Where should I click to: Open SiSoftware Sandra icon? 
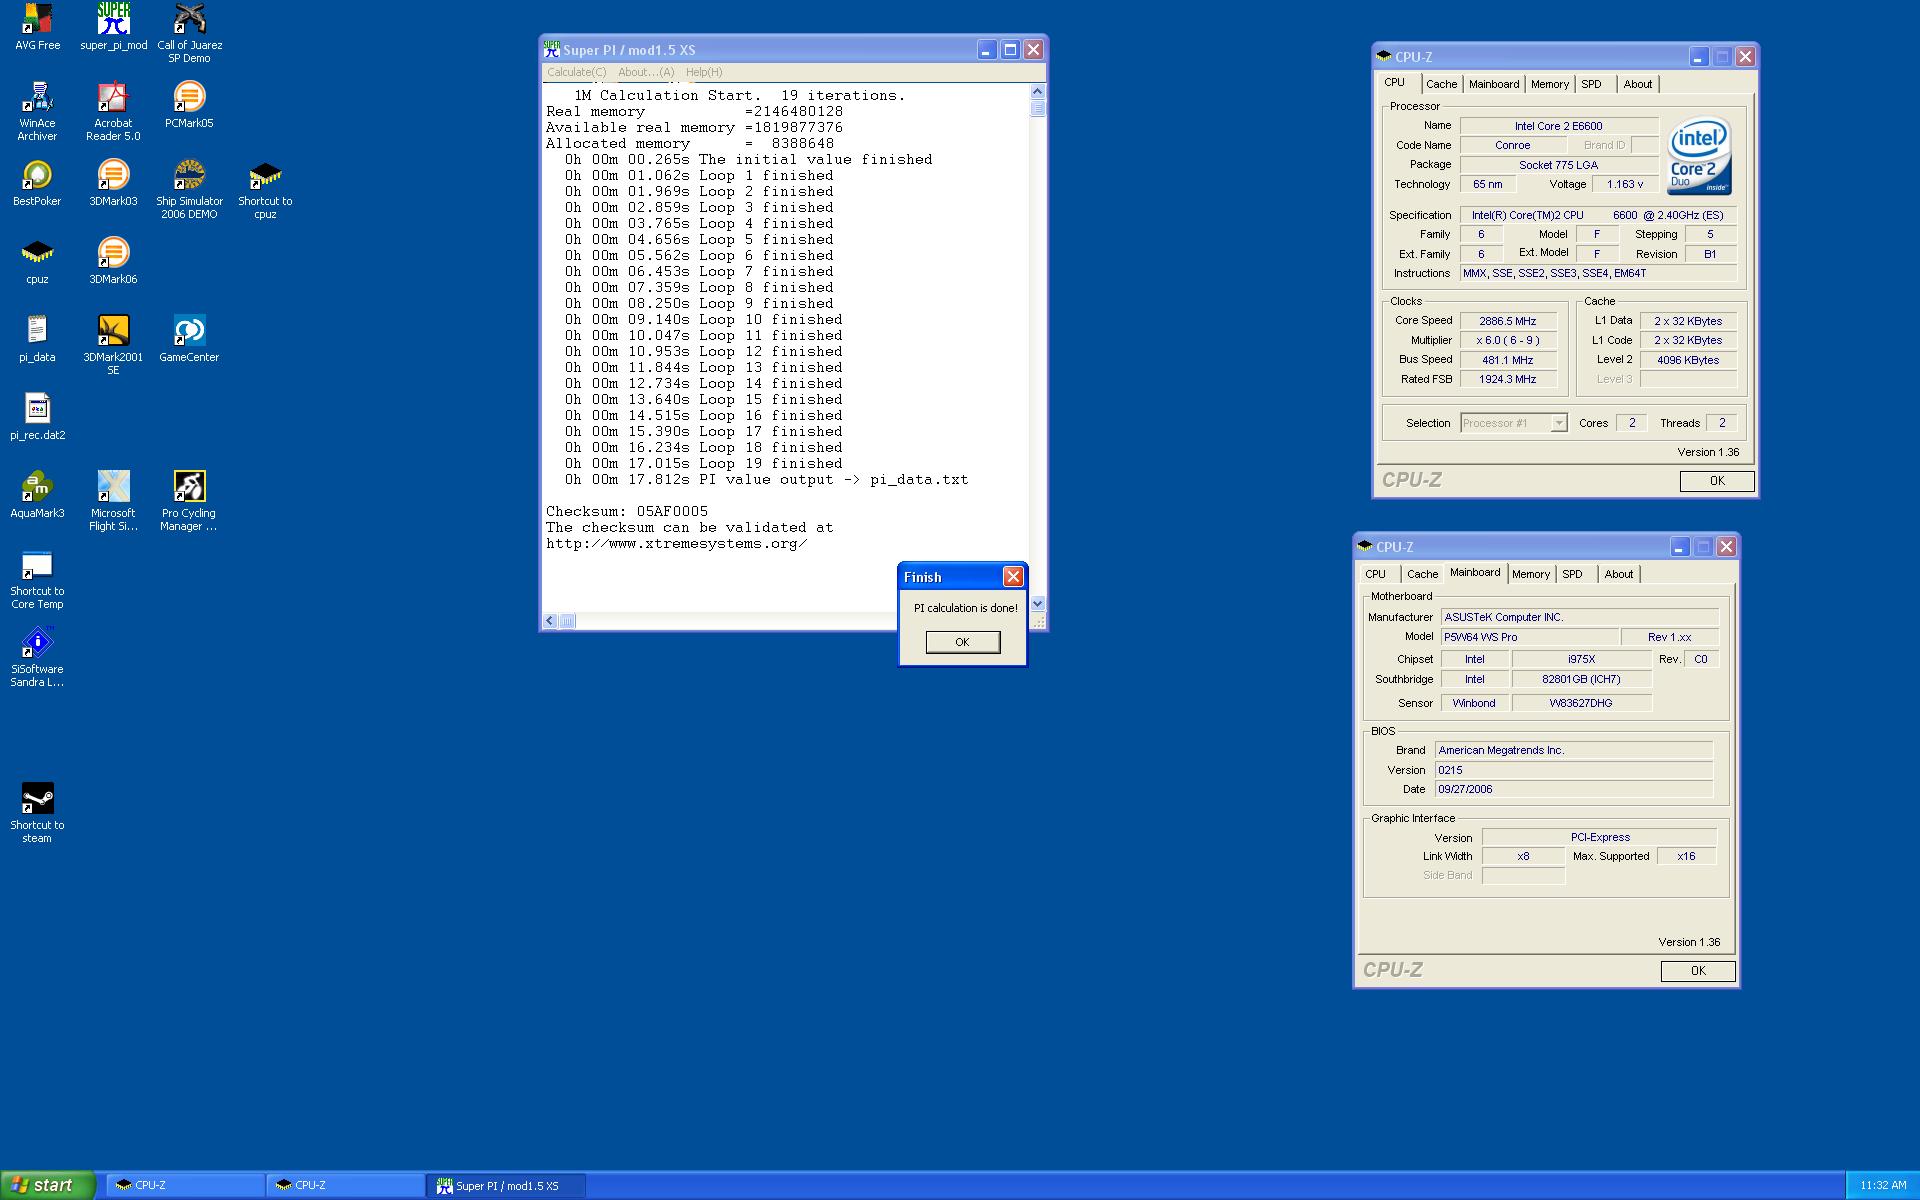pos(37,657)
